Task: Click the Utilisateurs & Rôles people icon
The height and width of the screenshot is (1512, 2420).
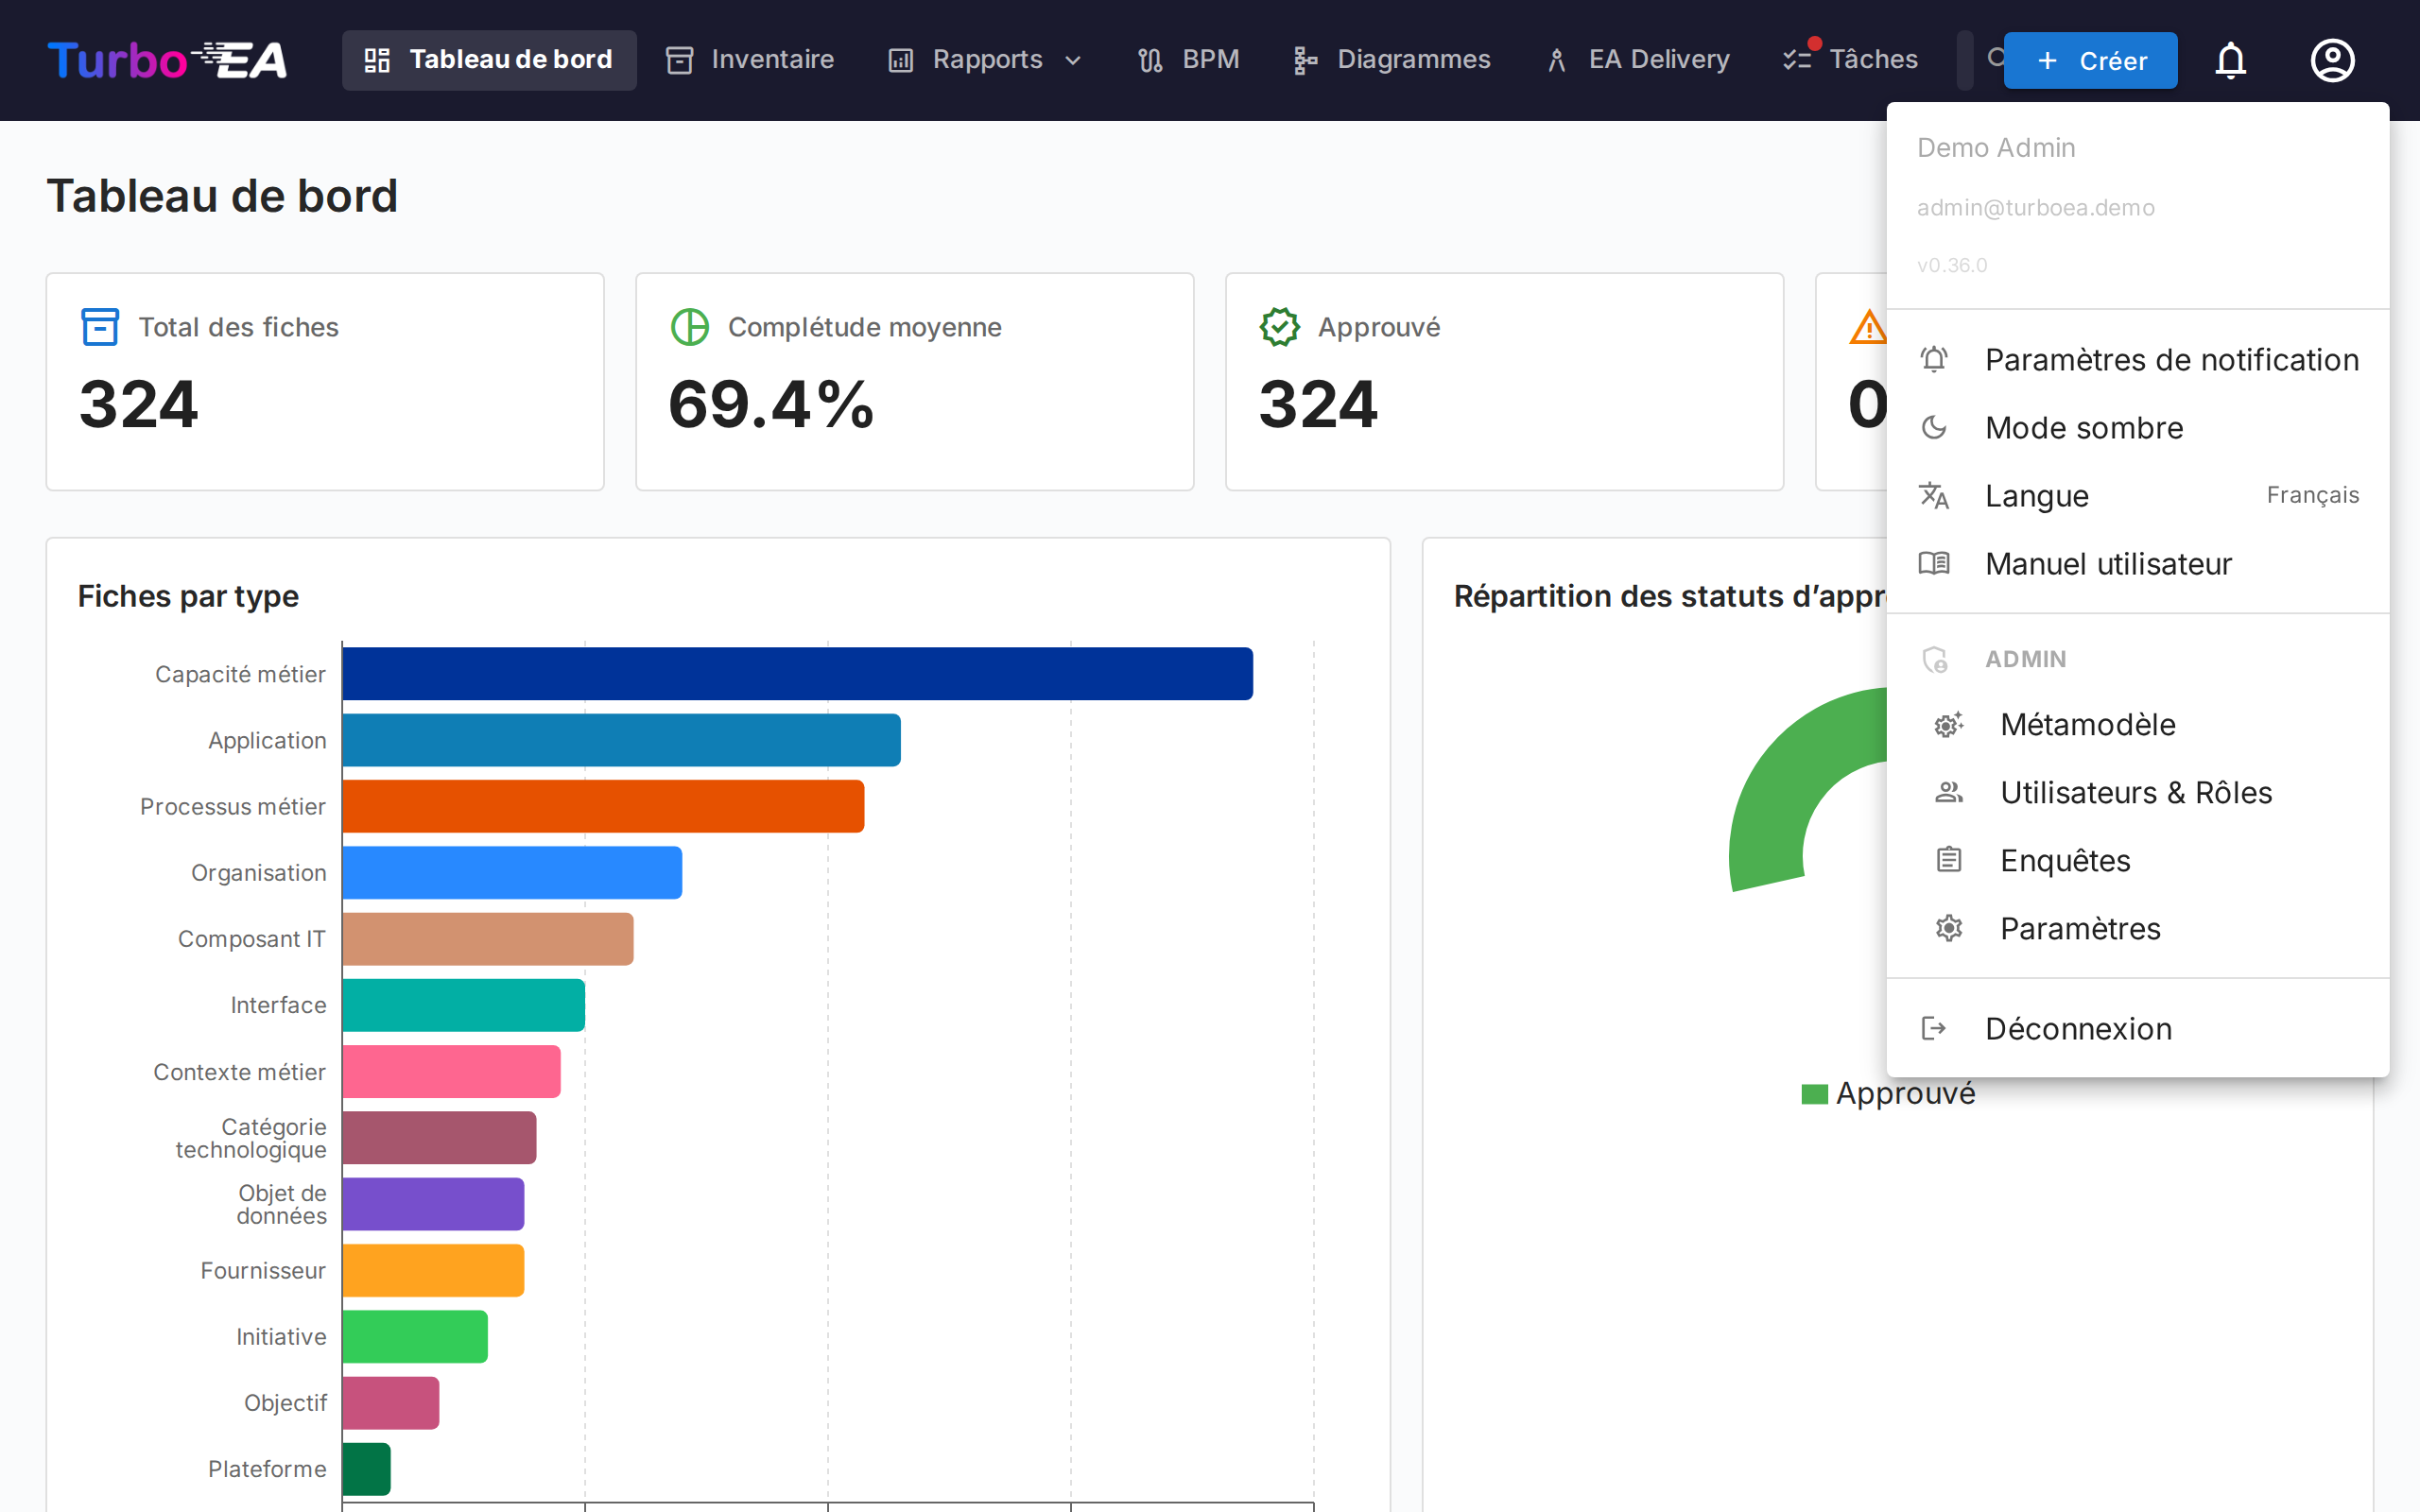Action: [1948, 792]
